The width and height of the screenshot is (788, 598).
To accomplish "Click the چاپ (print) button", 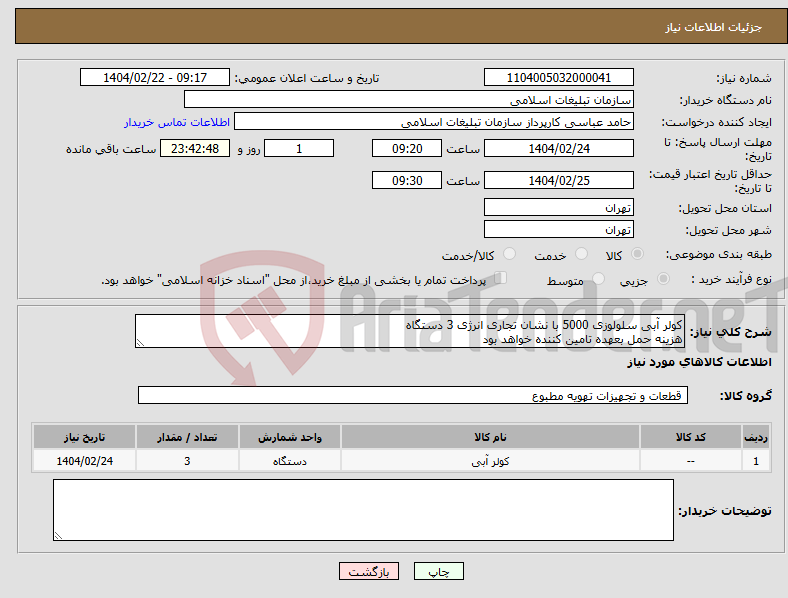I will coord(438,571).
